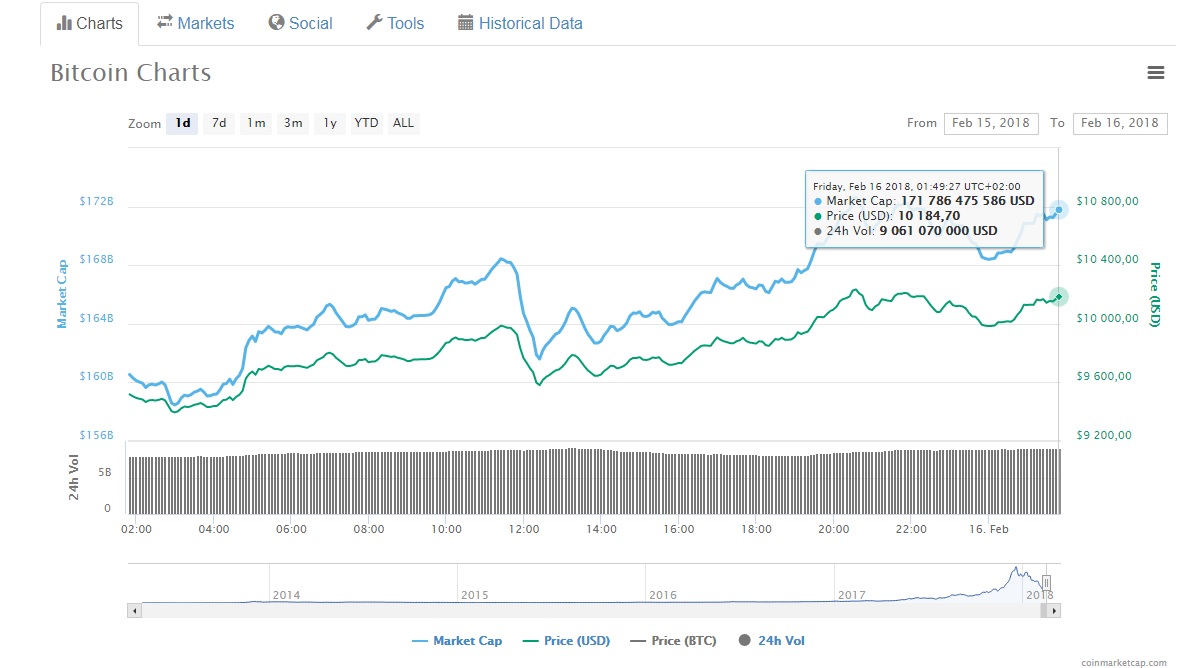The width and height of the screenshot is (1194, 668).
Task: Open the Historical Data tab
Action: click(520, 23)
